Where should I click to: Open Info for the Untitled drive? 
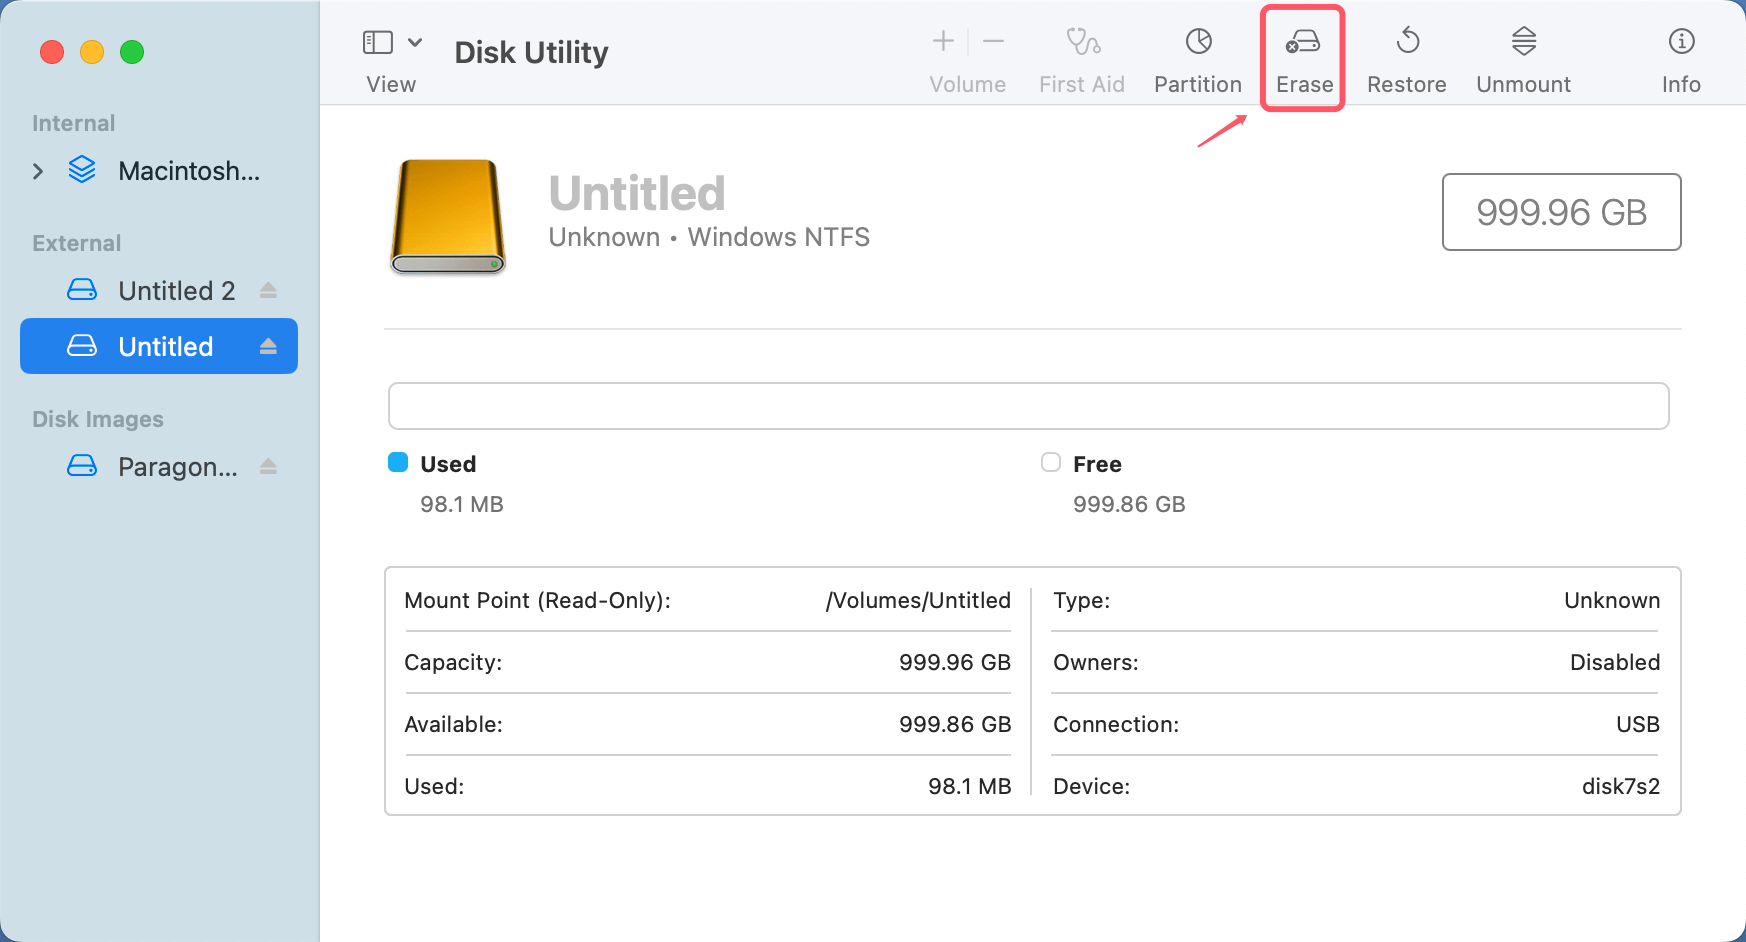(1680, 55)
